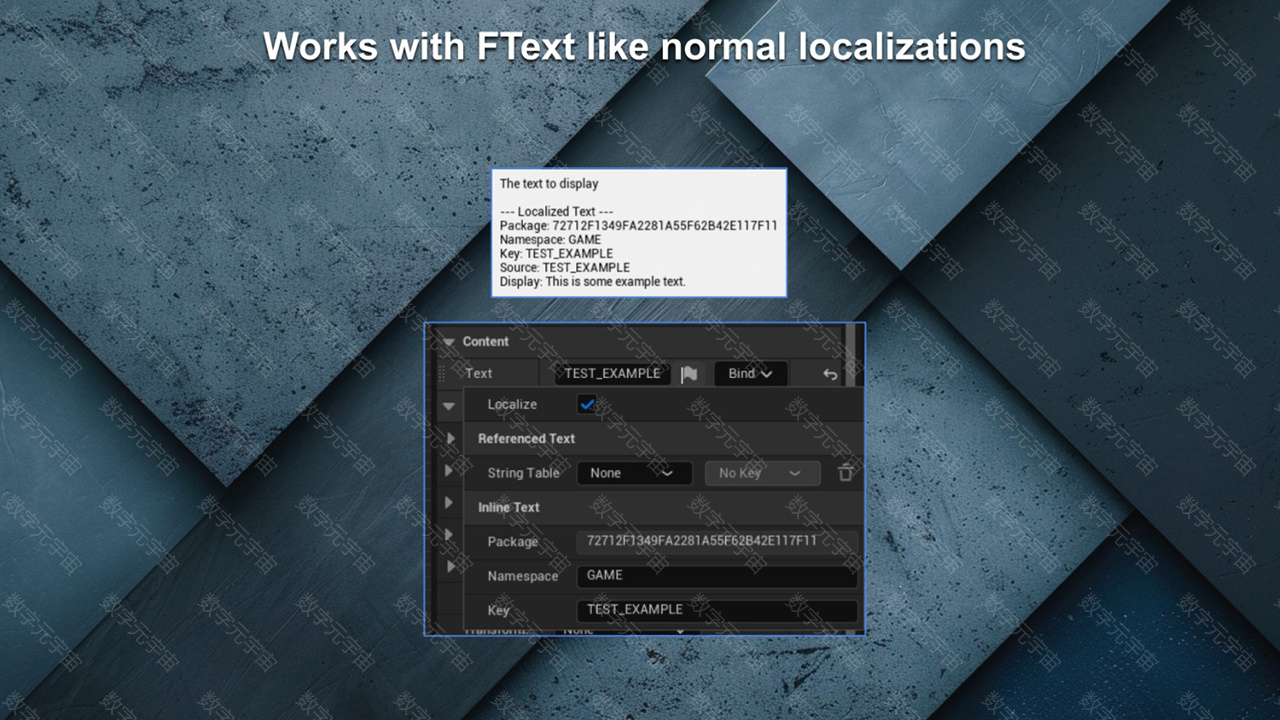Viewport: 1280px width, 720px height.
Task: Click the Referenced Text header
Action: (526, 438)
